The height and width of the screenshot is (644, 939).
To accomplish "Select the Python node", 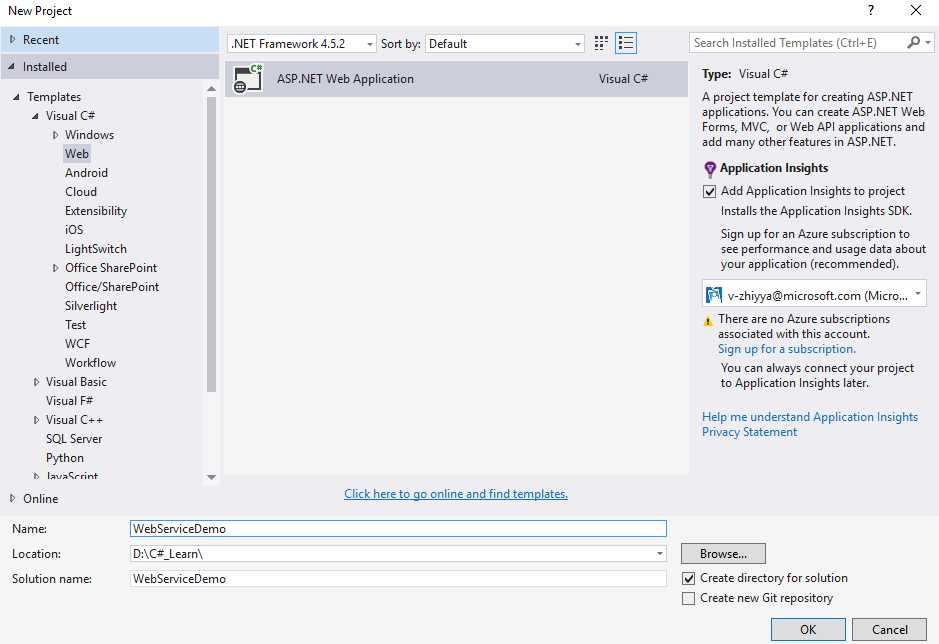I will pyautogui.click(x=65, y=458).
